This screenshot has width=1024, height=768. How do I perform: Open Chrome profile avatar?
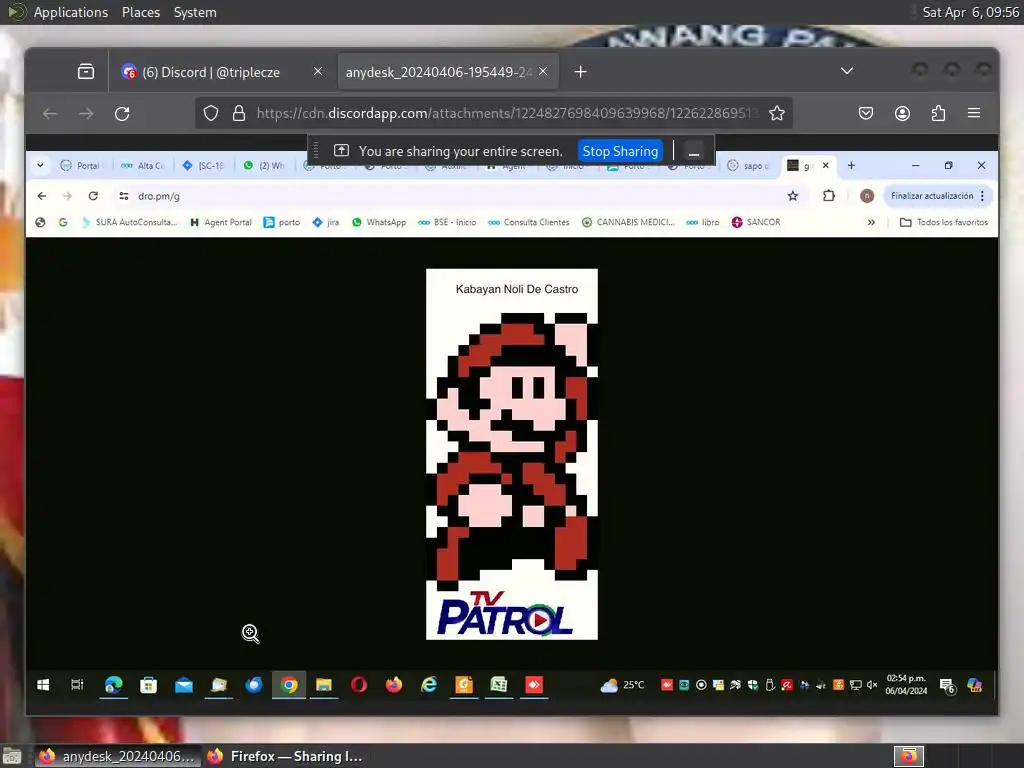click(867, 196)
